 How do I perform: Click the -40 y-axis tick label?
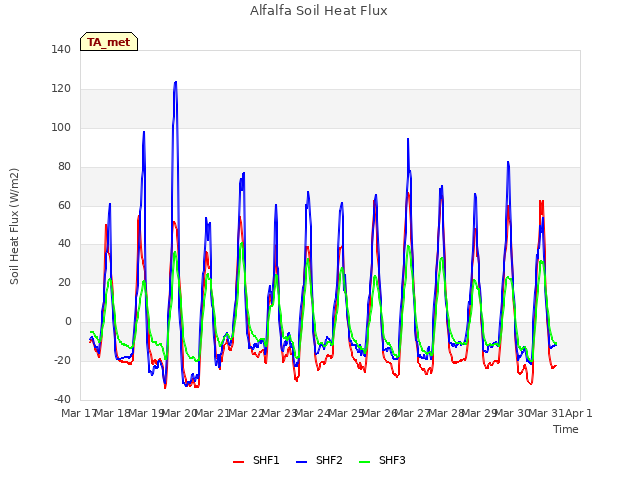click(x=62, y=399)
